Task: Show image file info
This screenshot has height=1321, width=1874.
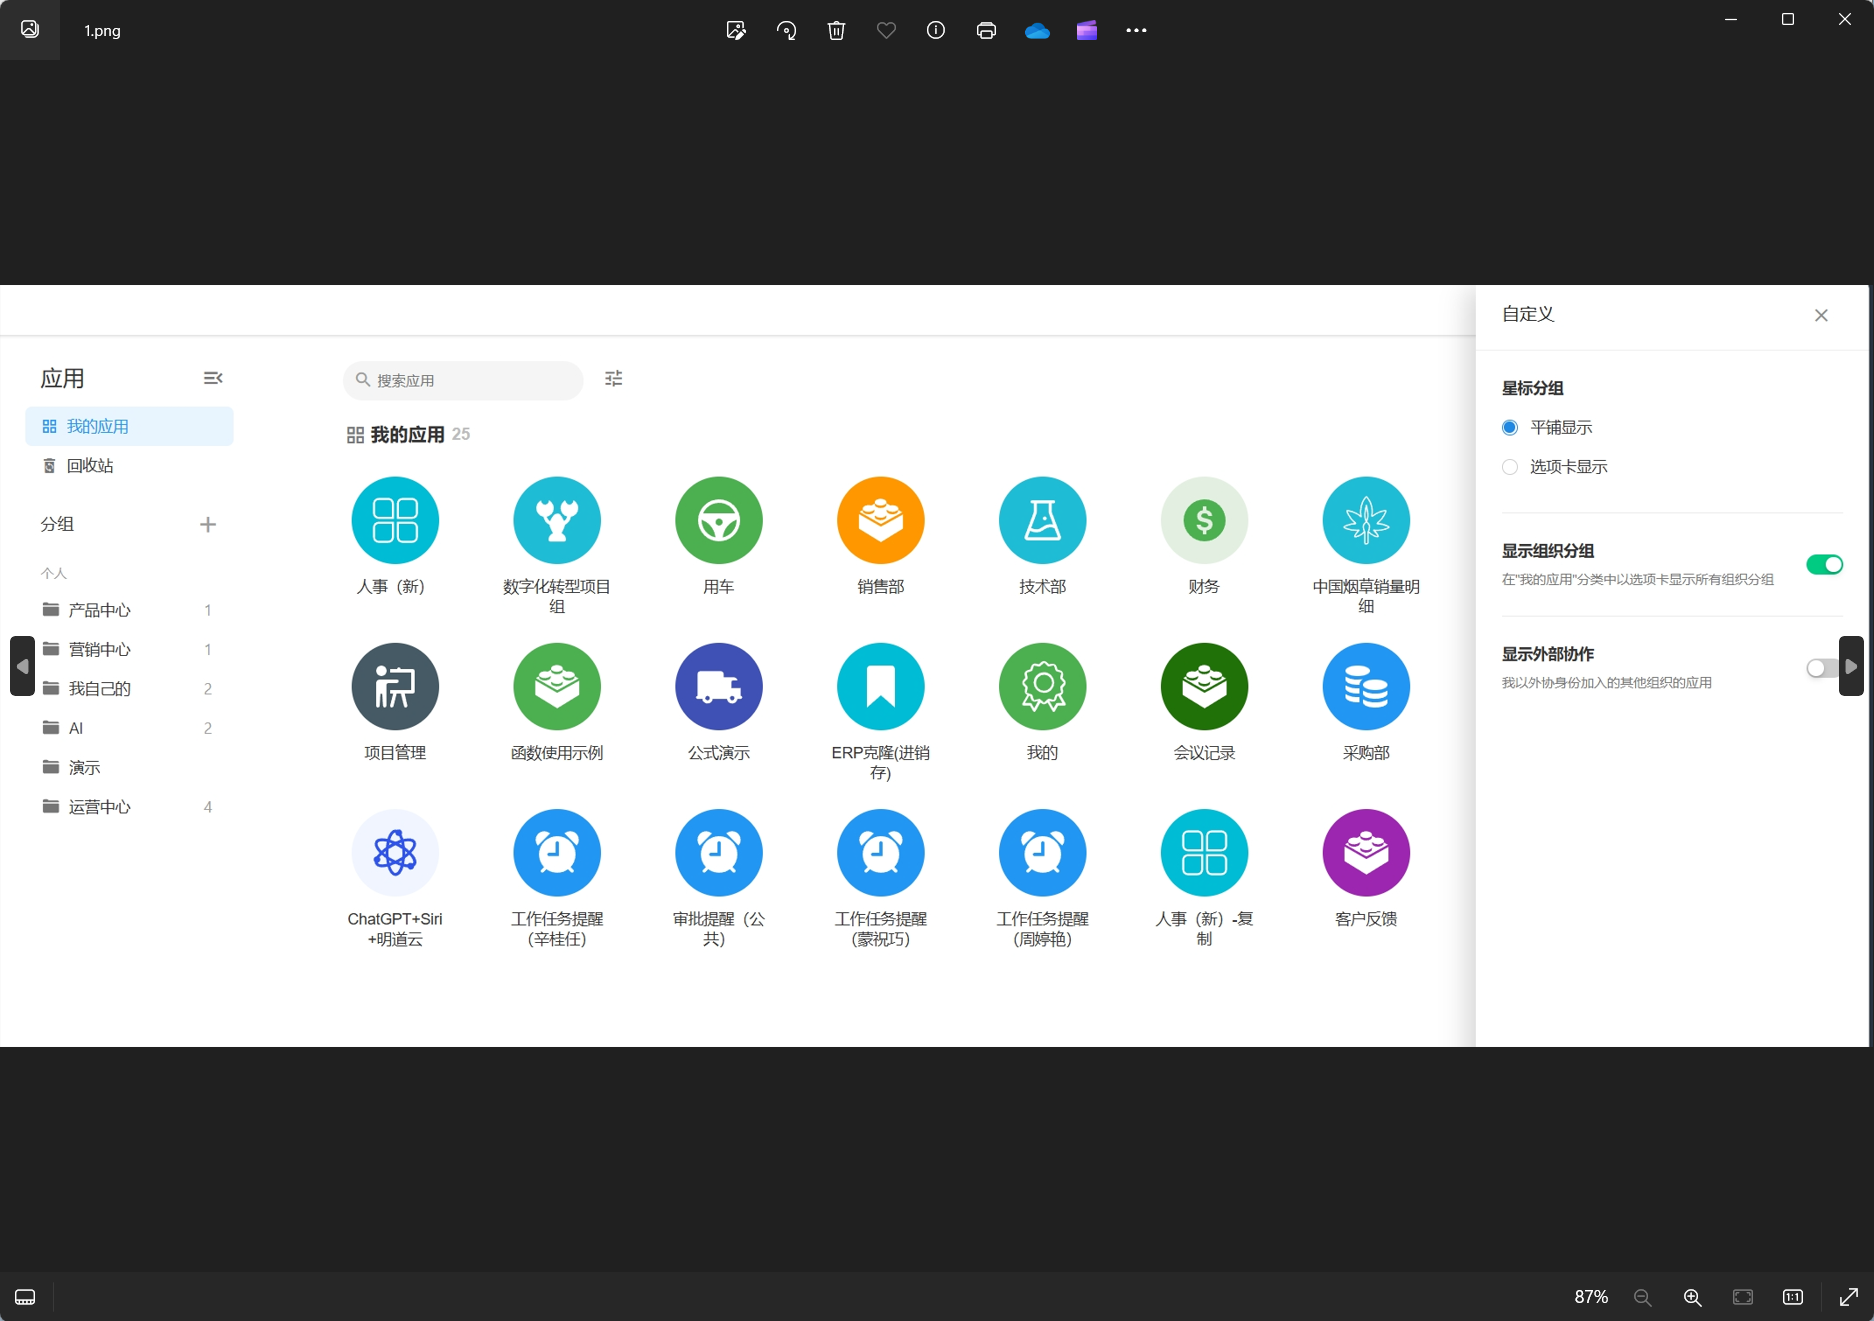Action: tap(936, 30)
